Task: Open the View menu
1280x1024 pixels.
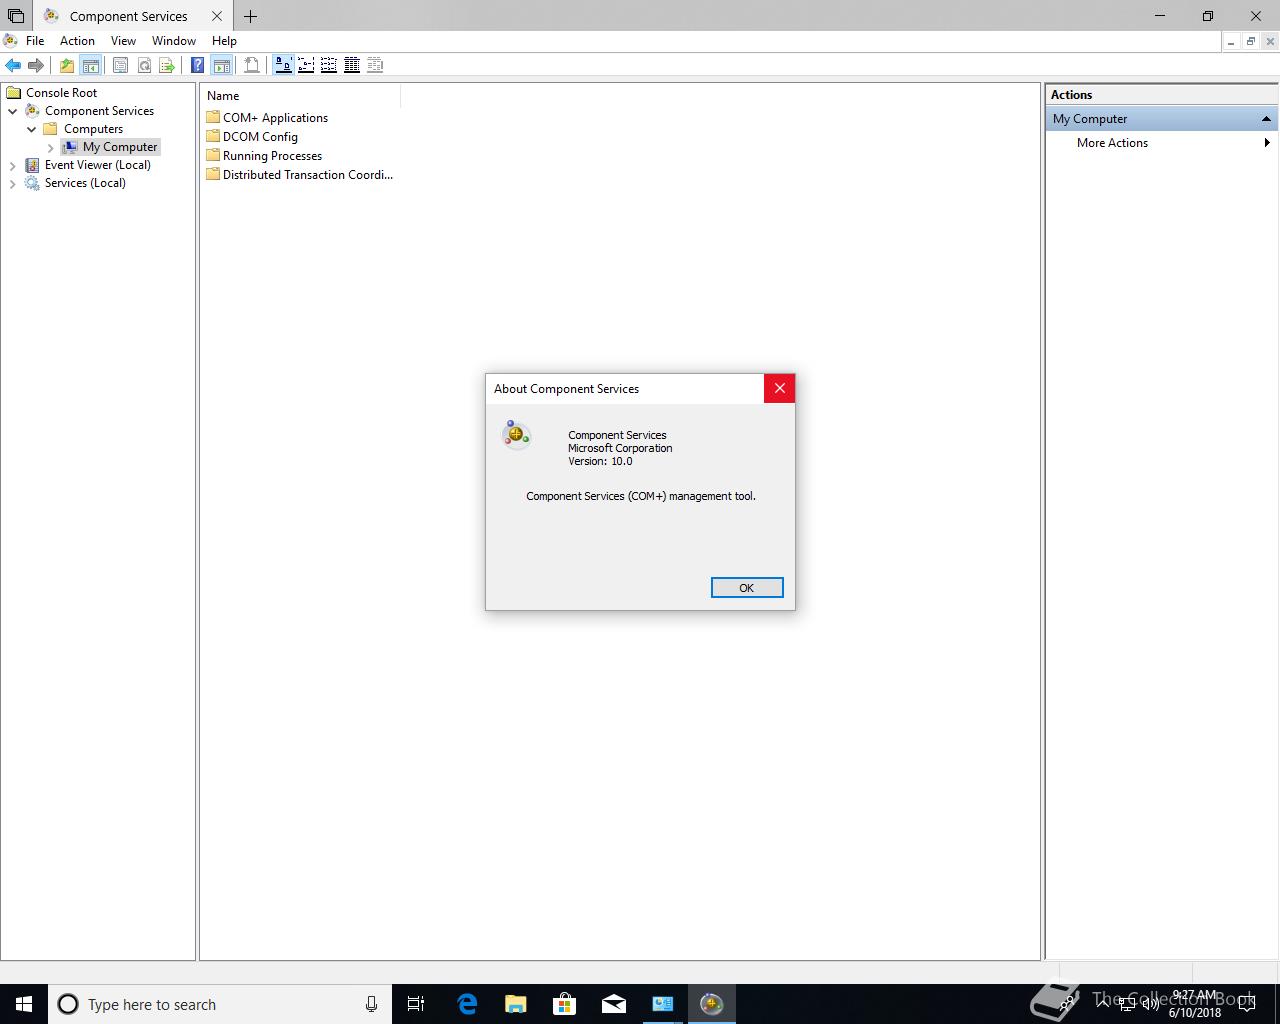Action: click(123, 41)
